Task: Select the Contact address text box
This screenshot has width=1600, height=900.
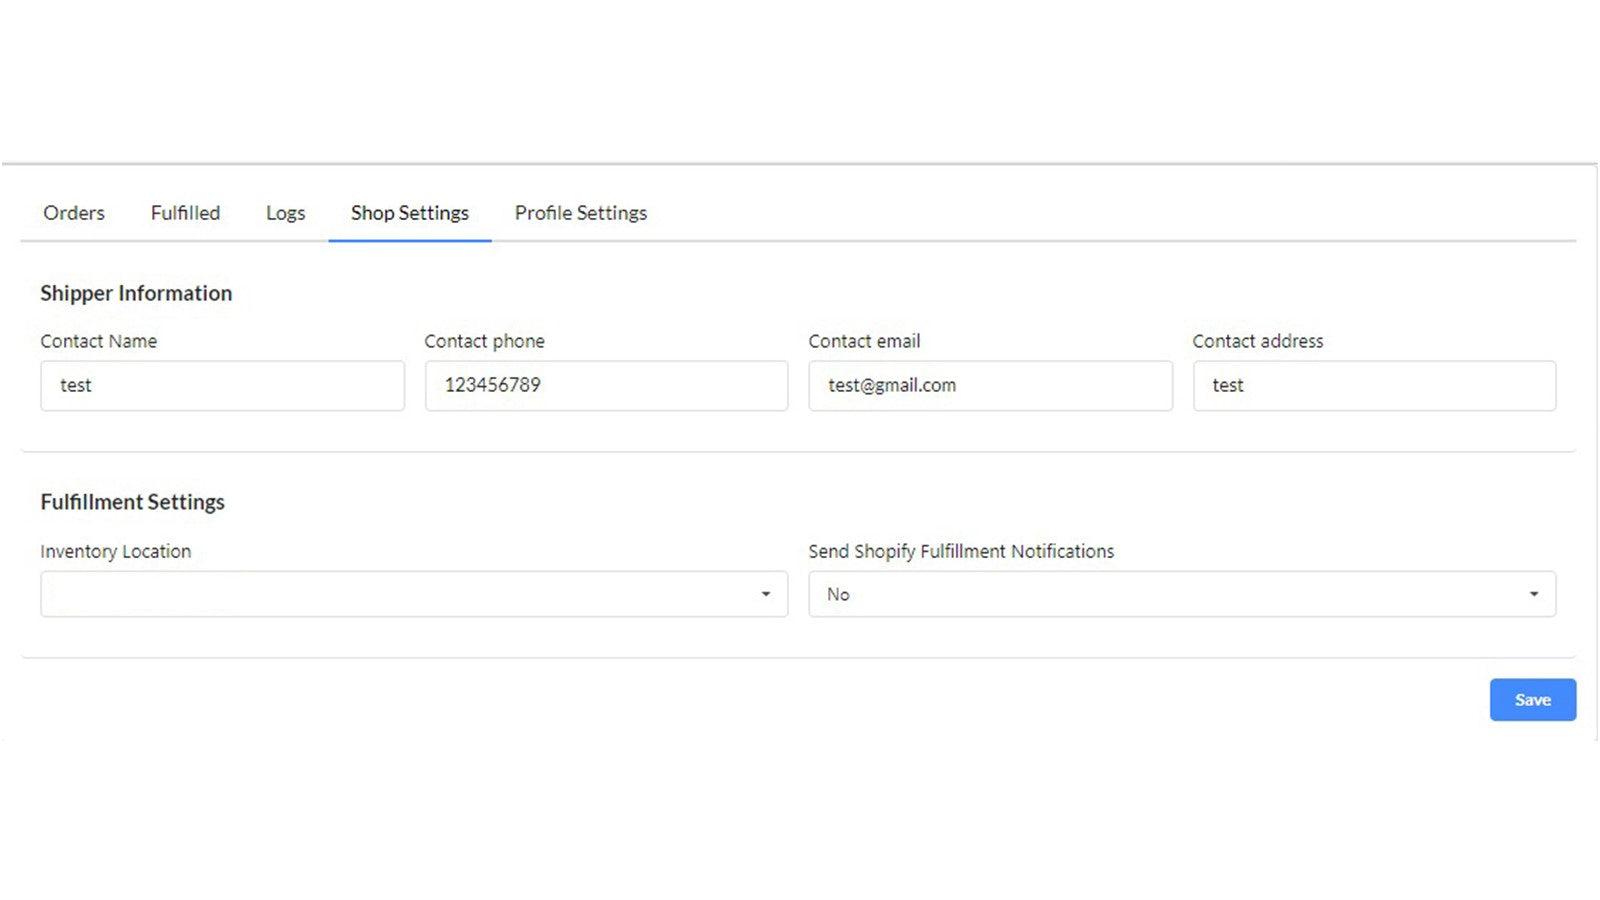Action: click(1374, 386)
